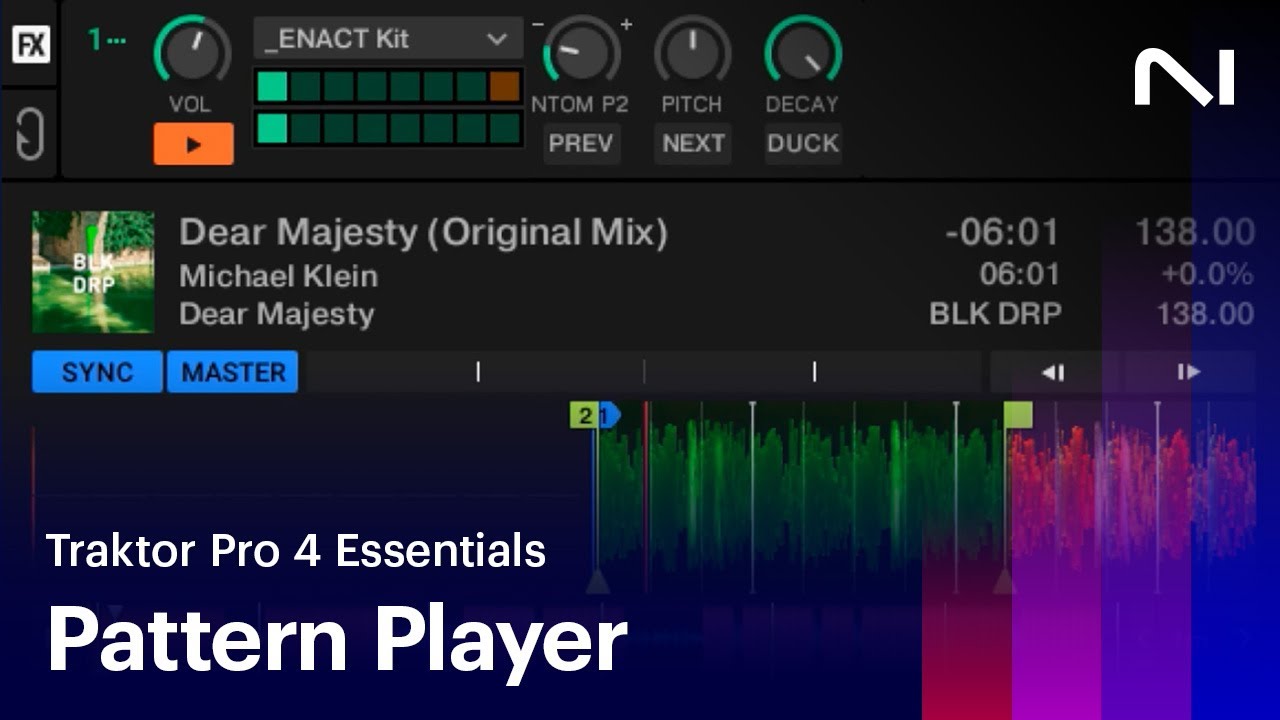Click tempo bend left arrow button
This screenshot has width=1280, height=720.
[x=1054, y=372]
